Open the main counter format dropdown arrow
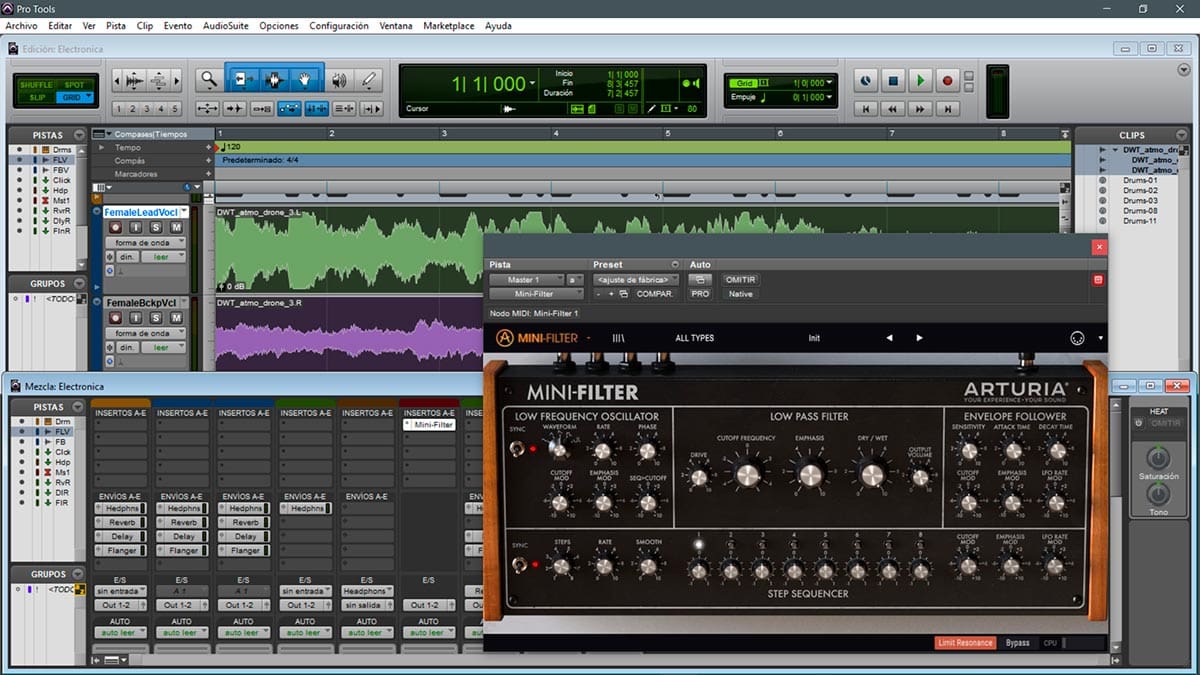Screen dimensions: 1200x675 point(533,83)
